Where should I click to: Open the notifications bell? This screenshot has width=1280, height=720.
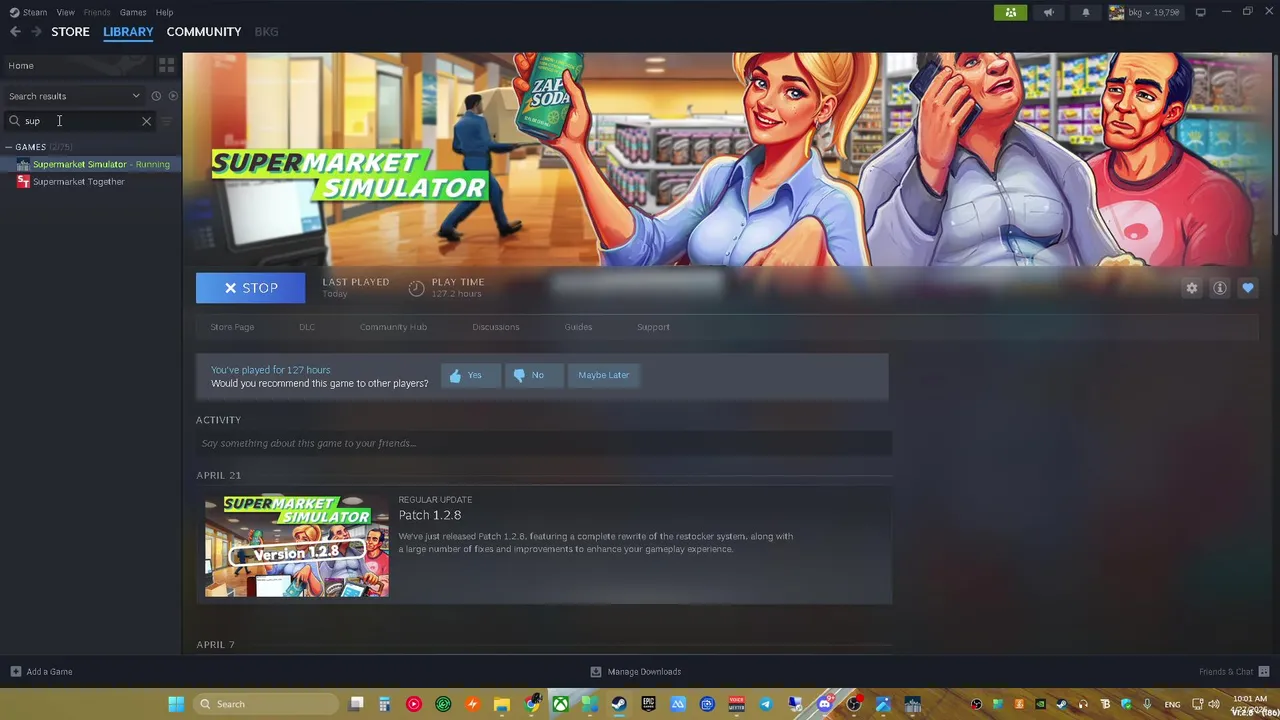point(1085,12)
